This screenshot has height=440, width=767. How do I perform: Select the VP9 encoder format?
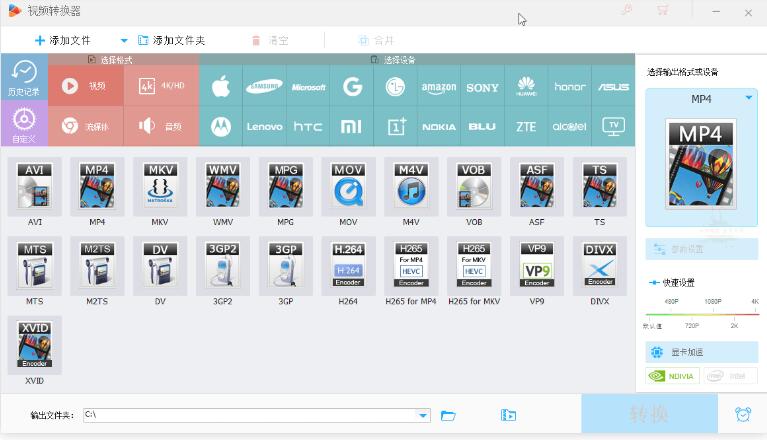point(537,264)
